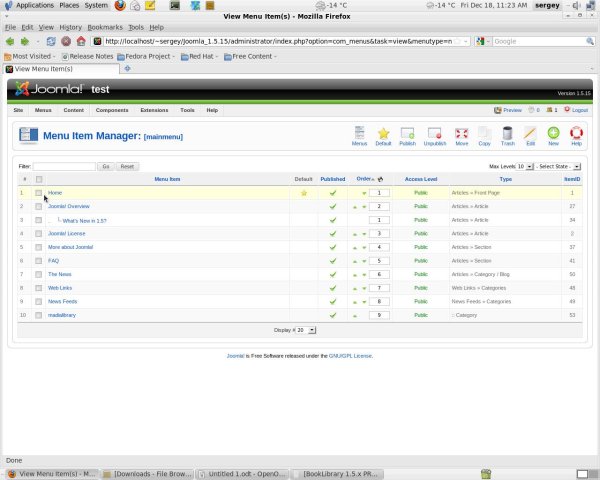Screen dimensions: 600x480
Task: Check the Joomla! Overview row checkbox
Action: (38, 206)
